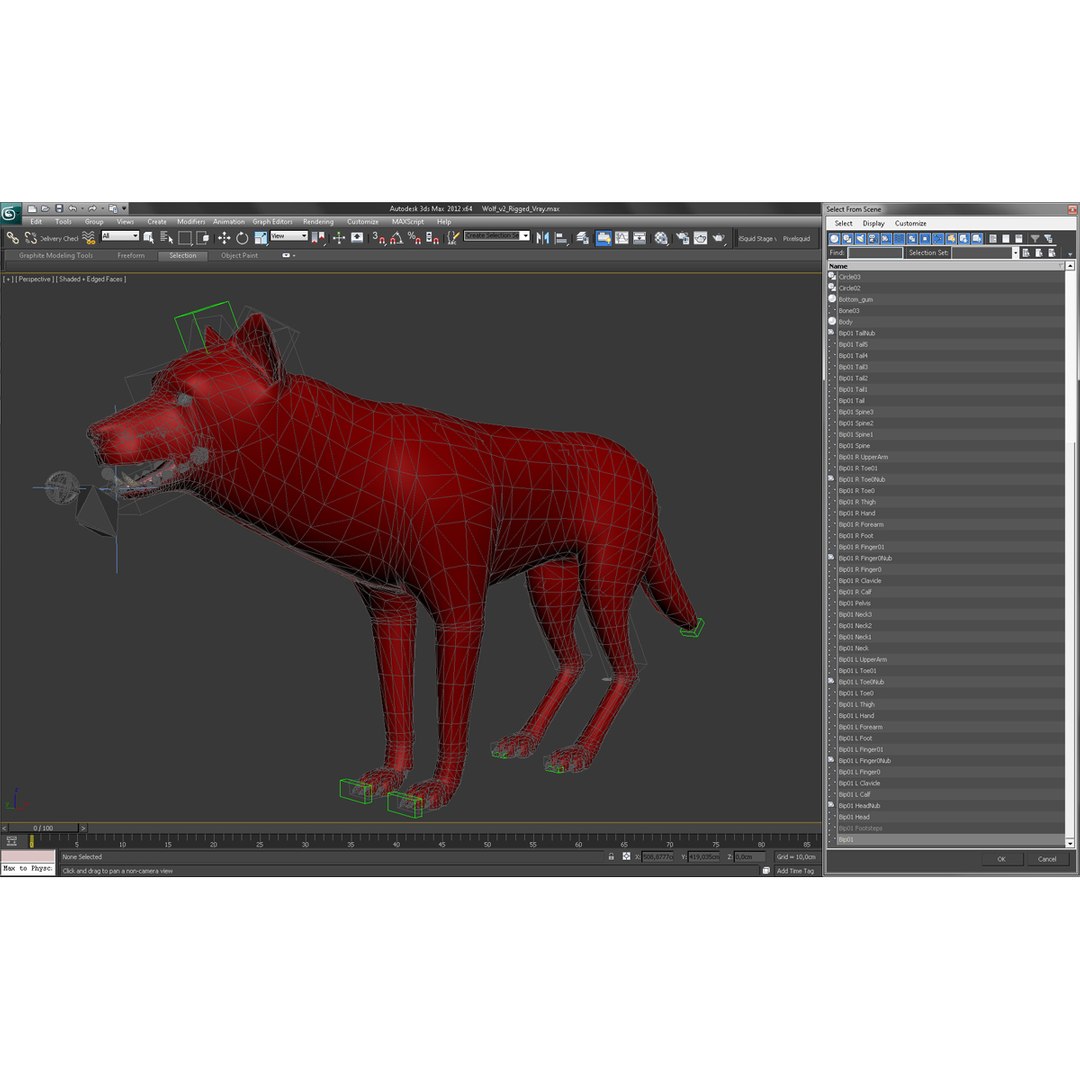
Task: Open the 3ds Max application menu logo
Action: point(10,214)
